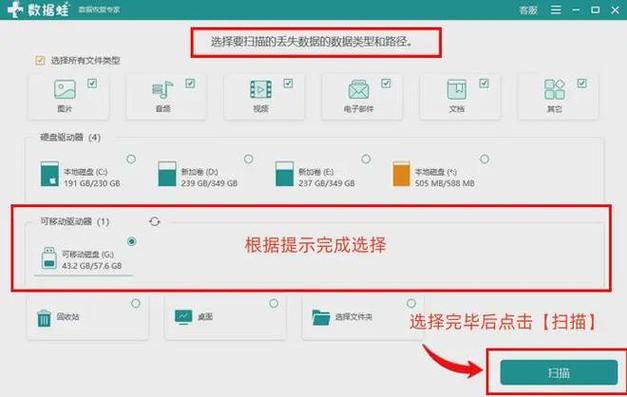
Task: Select the 桌面 radio button
Action: tap(274, 303)
